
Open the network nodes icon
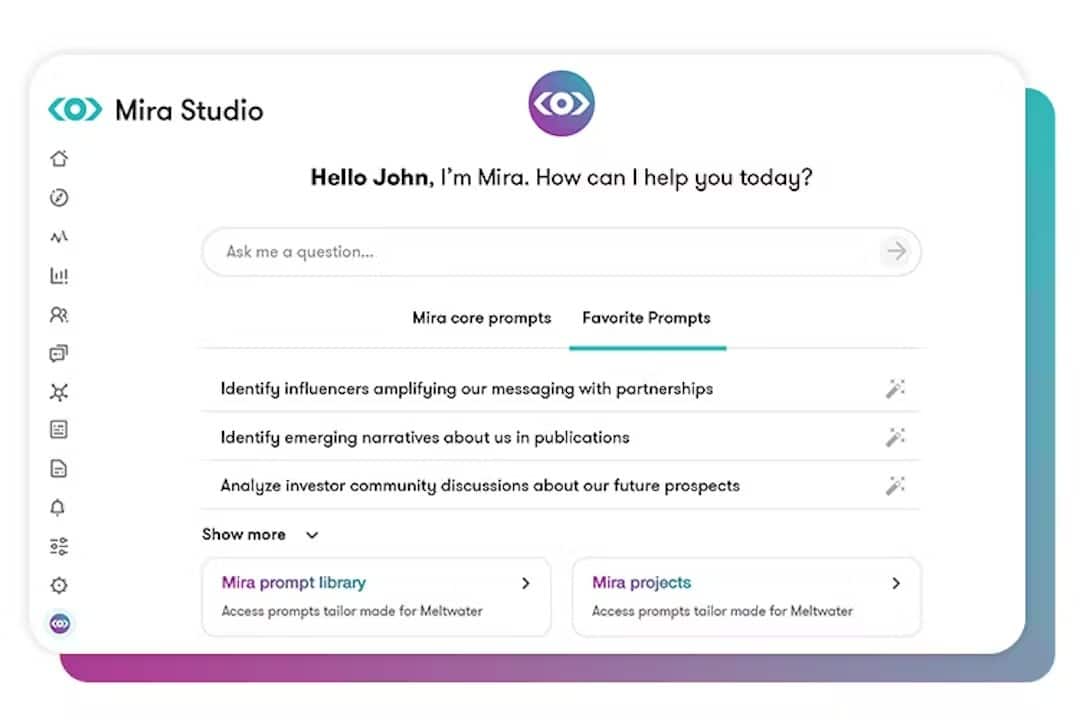point(59,392)
